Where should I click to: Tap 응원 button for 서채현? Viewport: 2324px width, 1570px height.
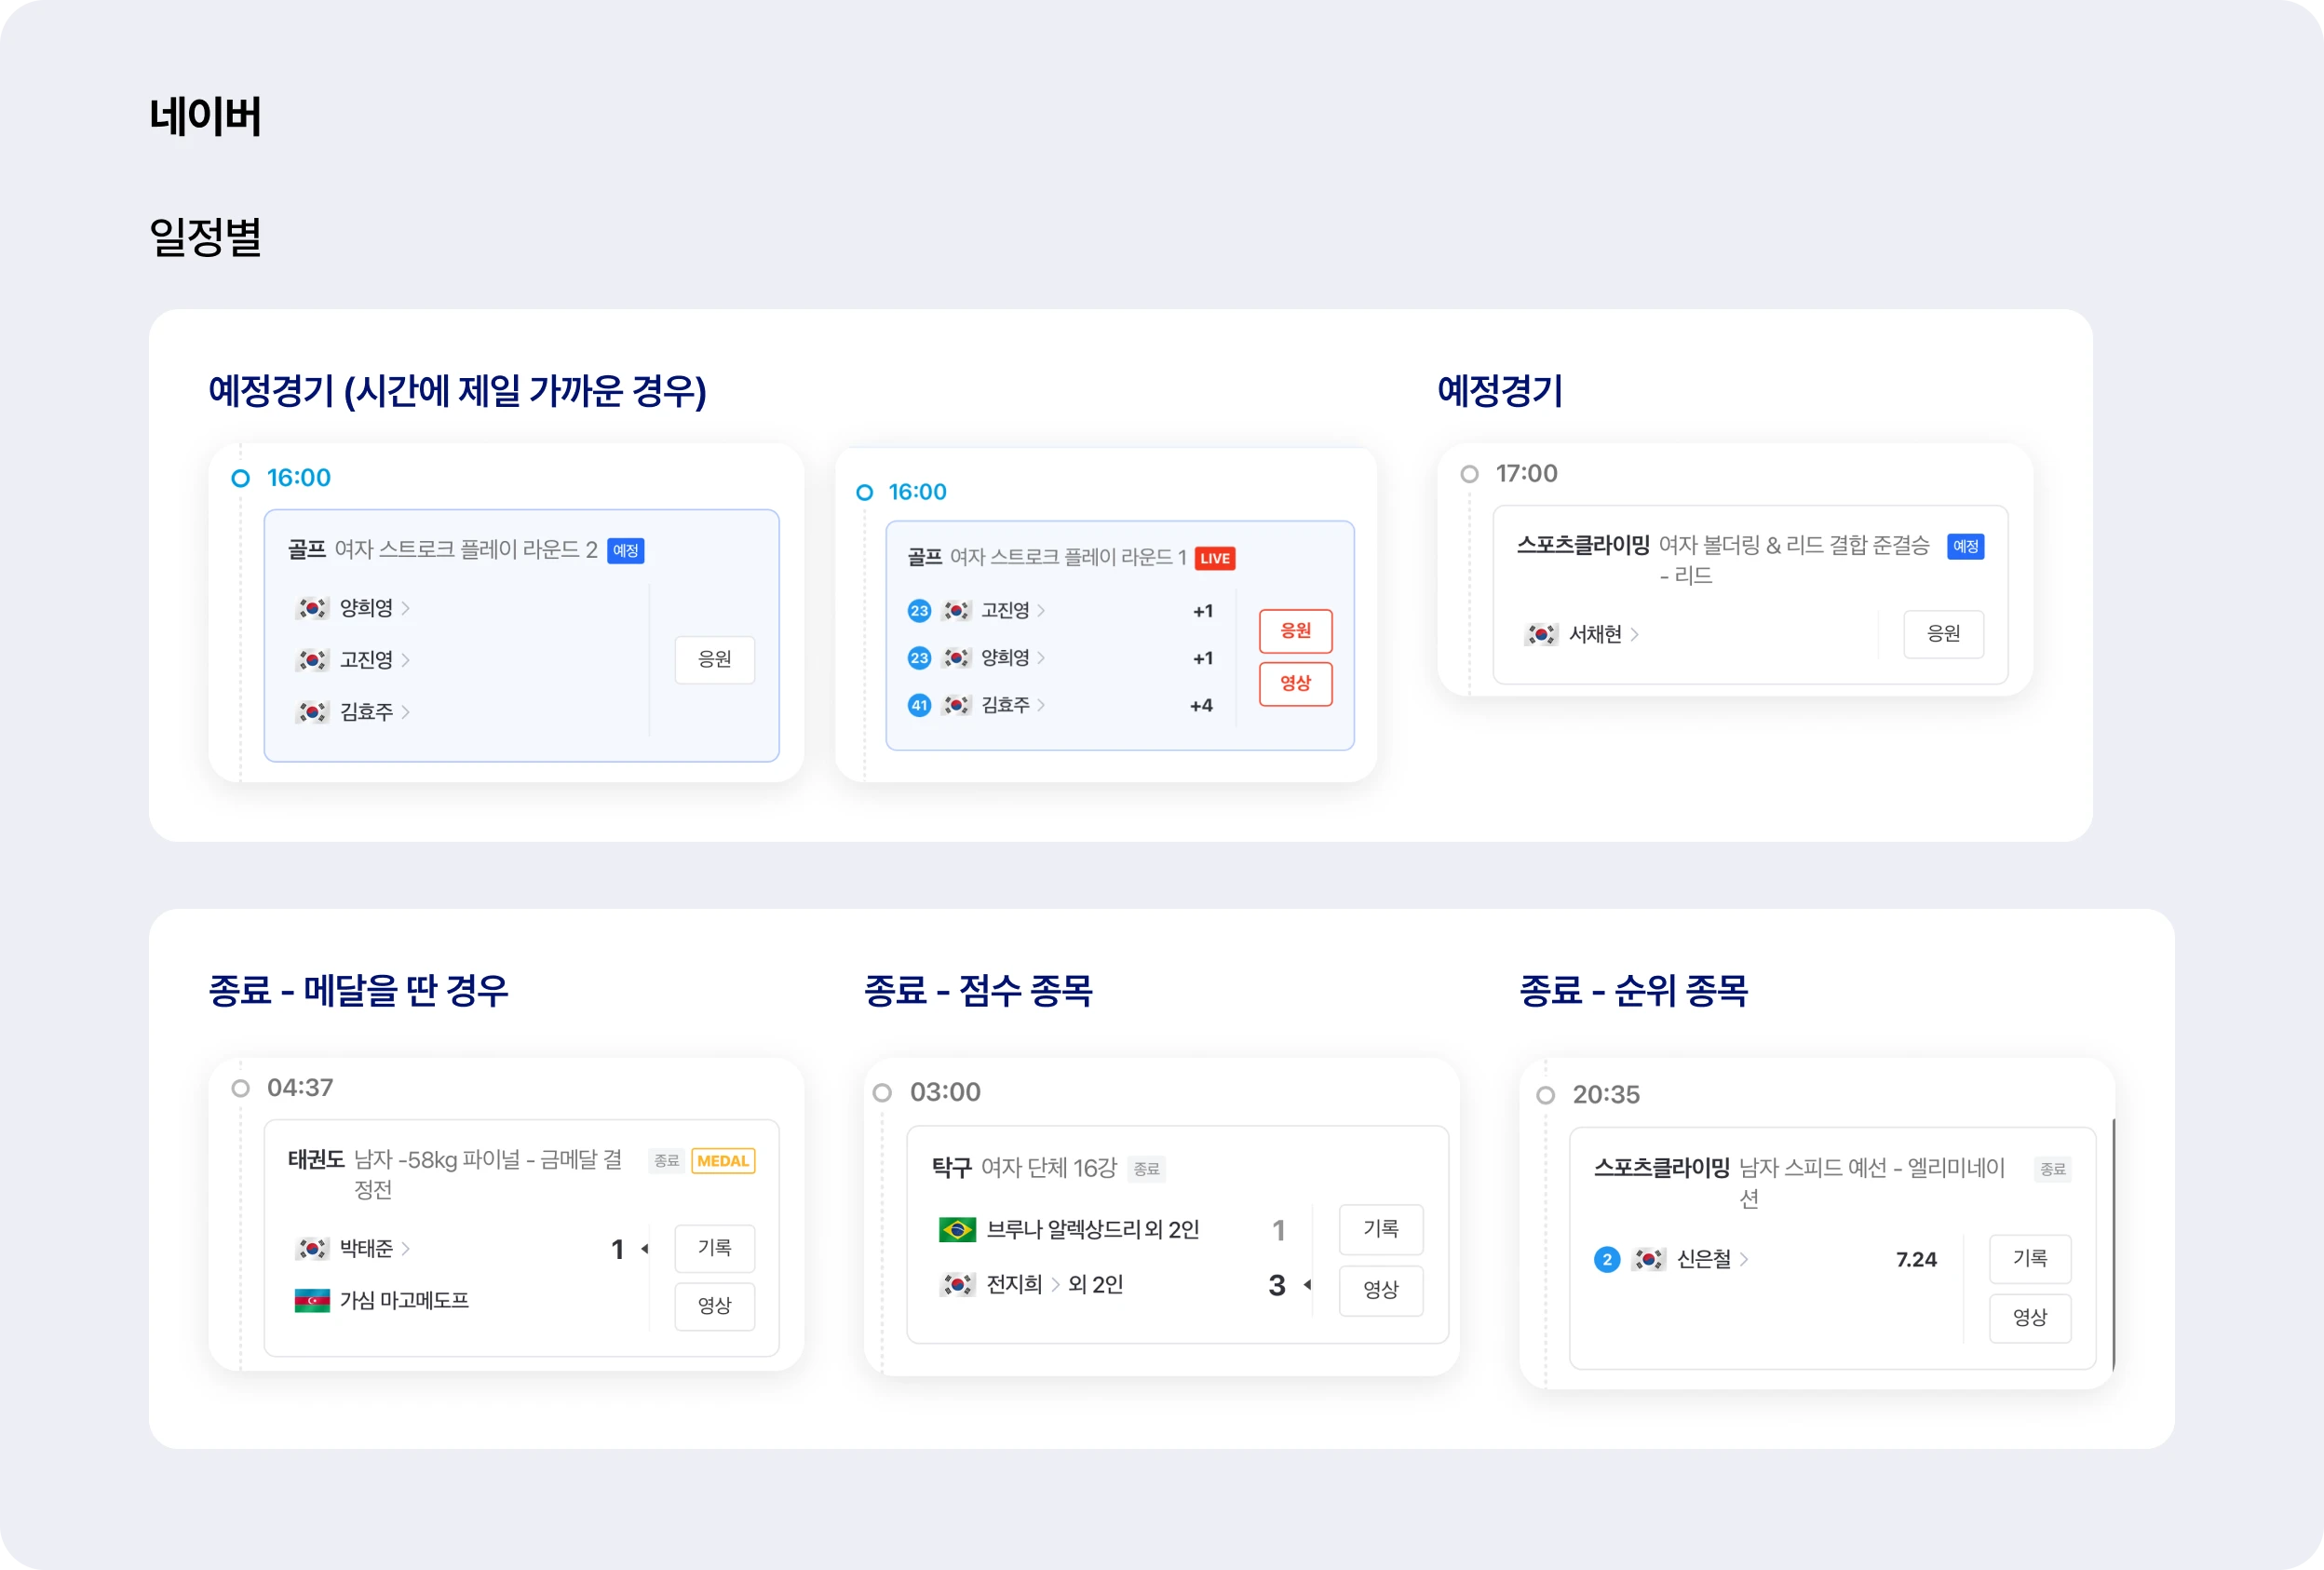point(1944,634)
